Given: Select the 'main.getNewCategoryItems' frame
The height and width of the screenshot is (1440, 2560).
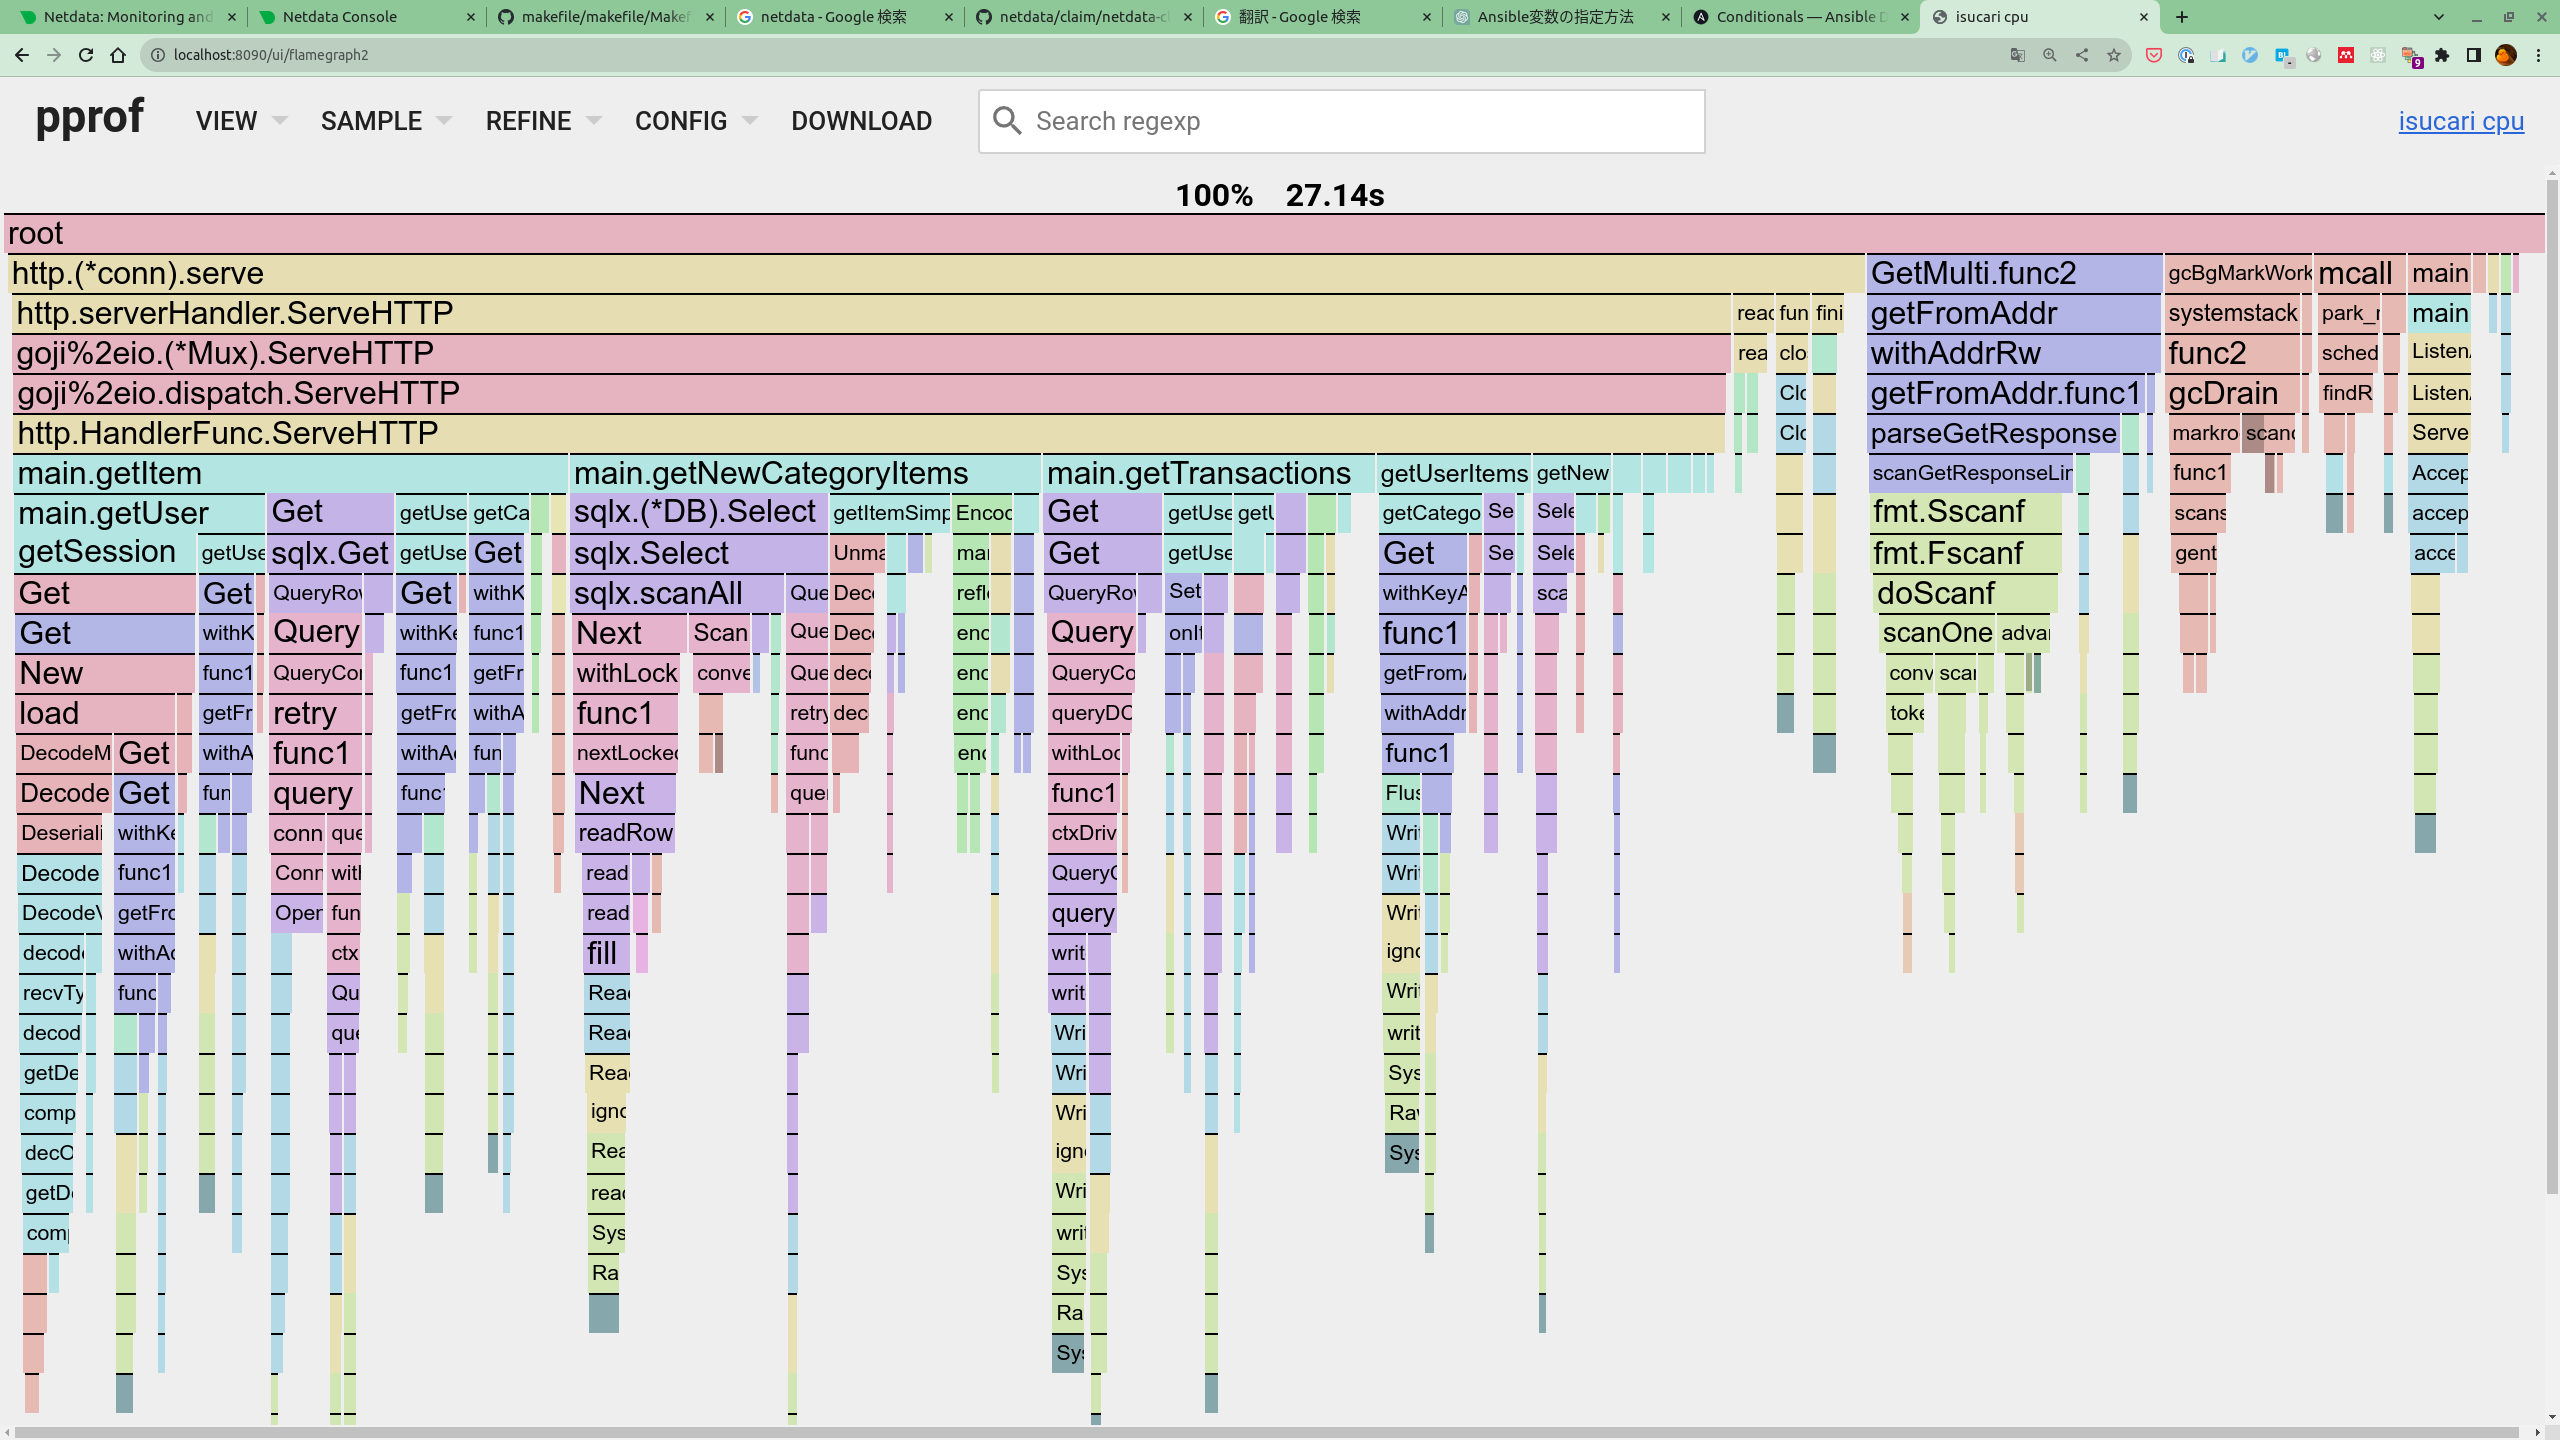Looking at the screenshot, I should pyautogui.click(x=806, y=473).
